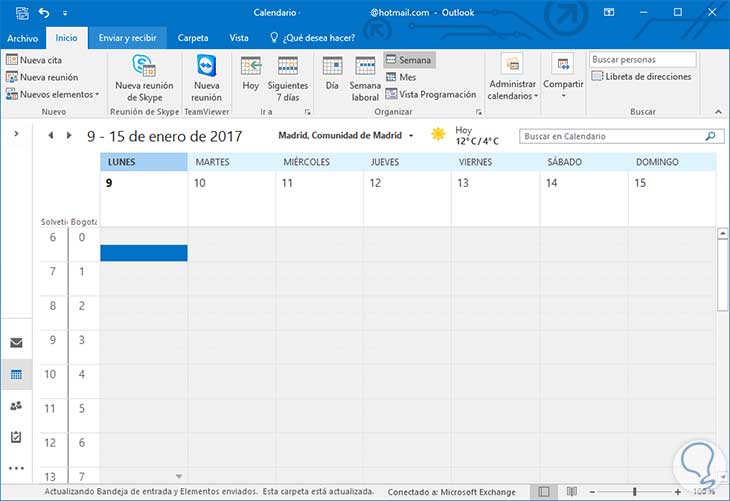This screenshot has height=501, width=730.
Task: Create a Nueva reunión
Action: coord(42,77)
